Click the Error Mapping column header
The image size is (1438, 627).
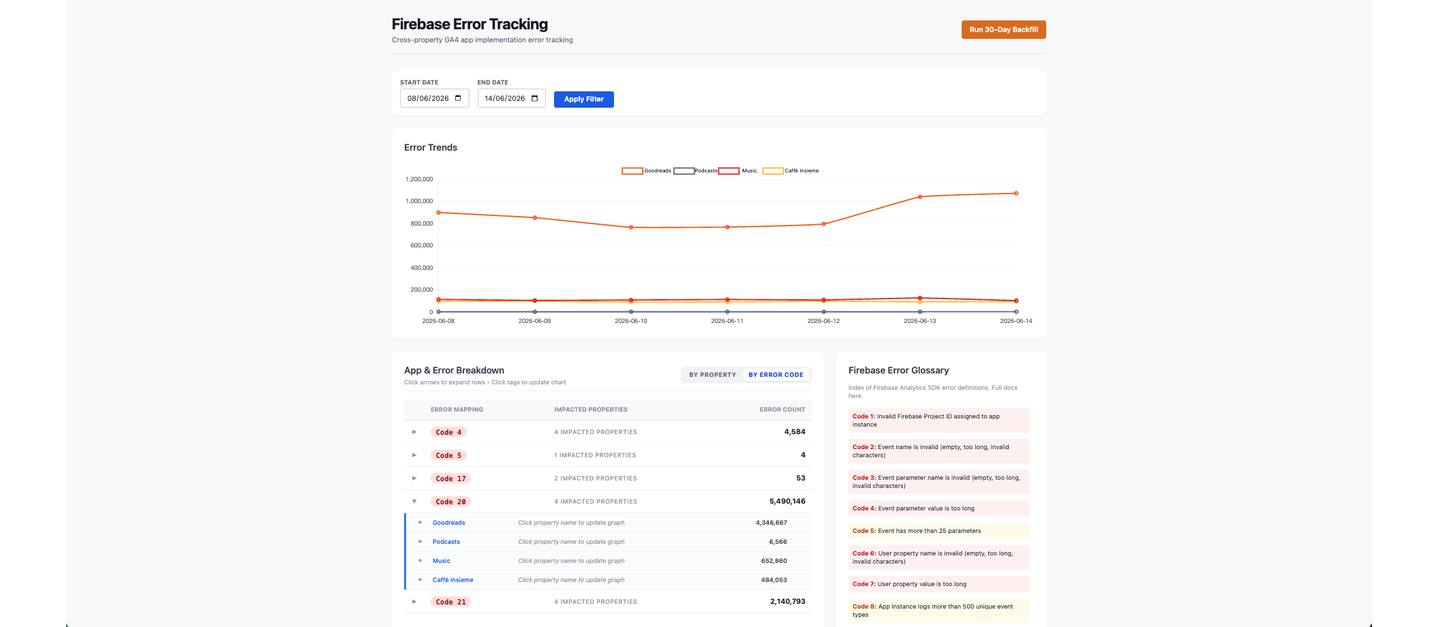[457, 409]
